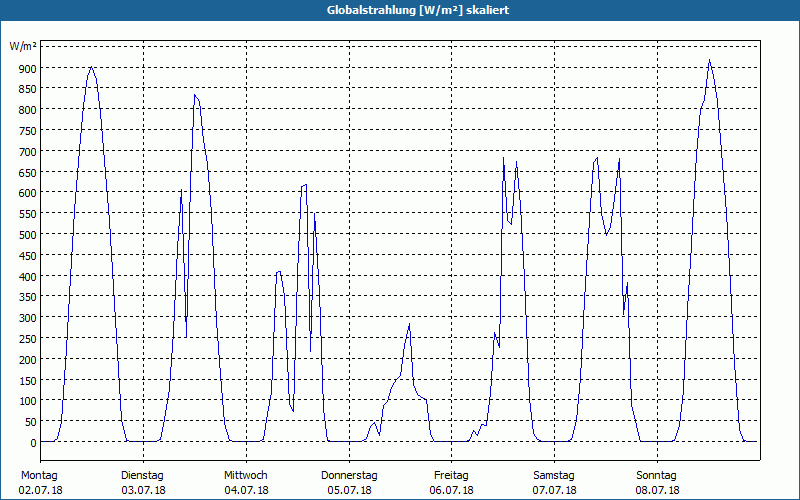This screenshot has width=800, height=500.
Task: Select the 450 y-axis value
Action: pos(28,256)
